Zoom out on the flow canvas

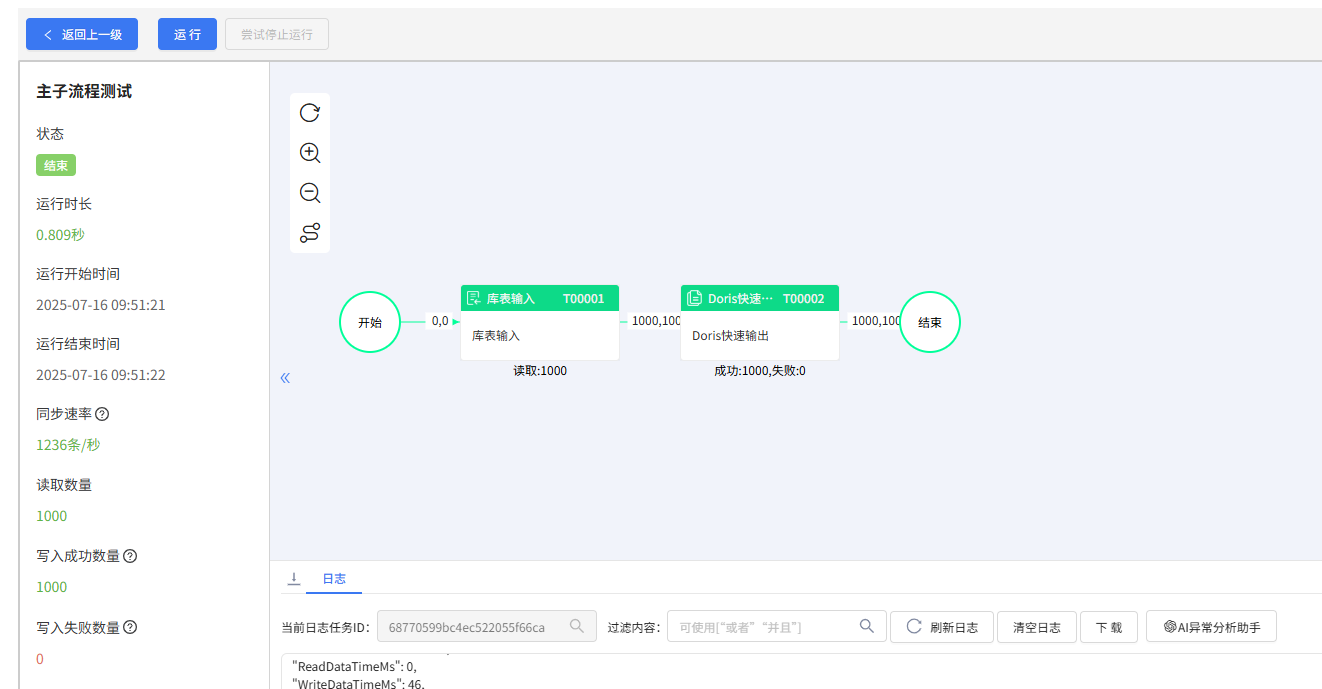click(309, 193)
